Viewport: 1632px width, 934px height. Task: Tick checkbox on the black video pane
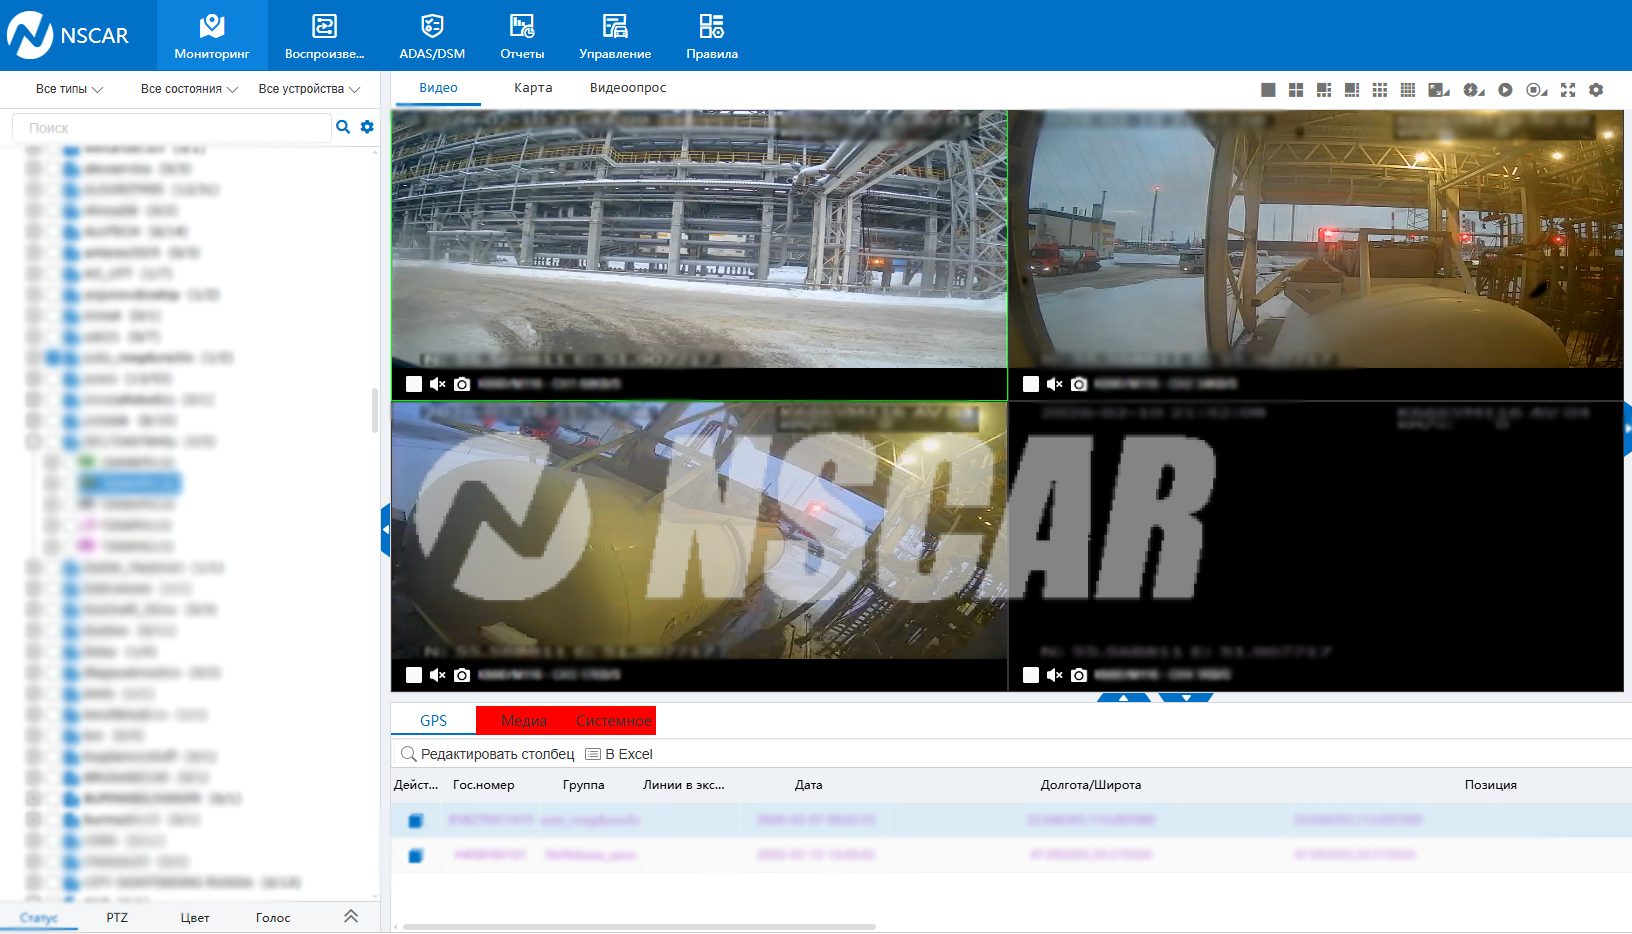(1031, 675)
